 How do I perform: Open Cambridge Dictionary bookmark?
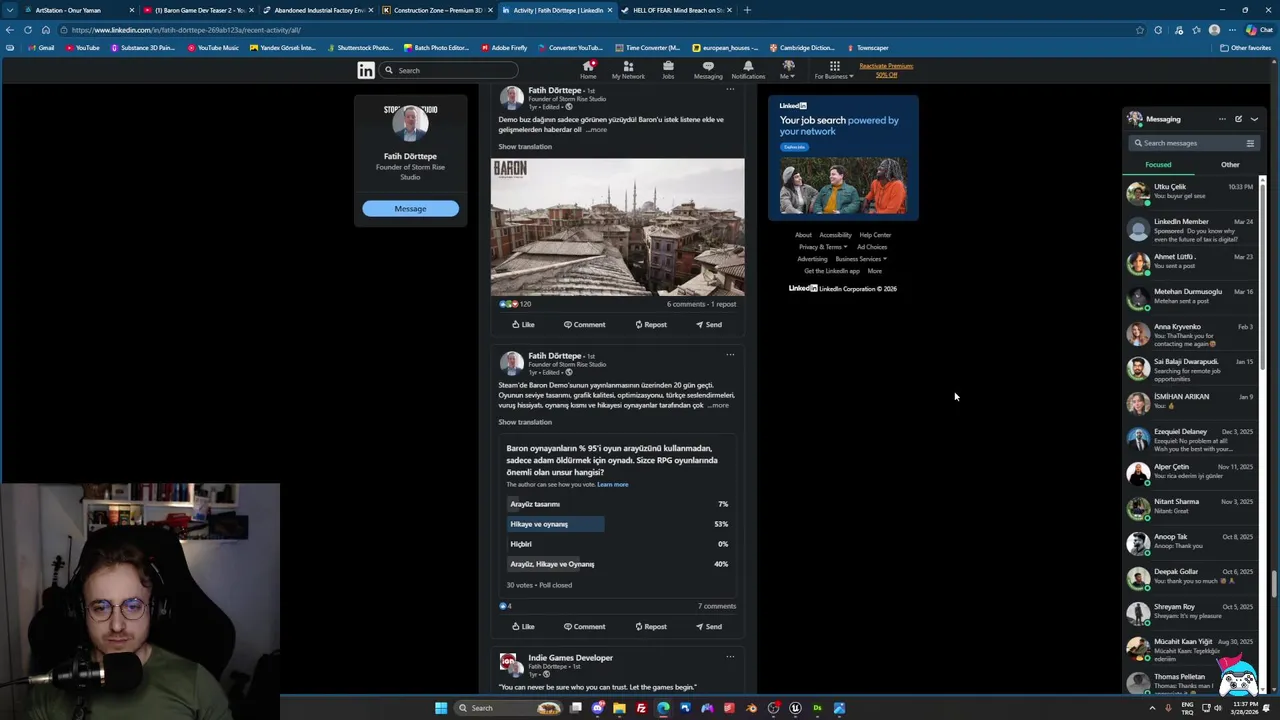coord(803,48)
